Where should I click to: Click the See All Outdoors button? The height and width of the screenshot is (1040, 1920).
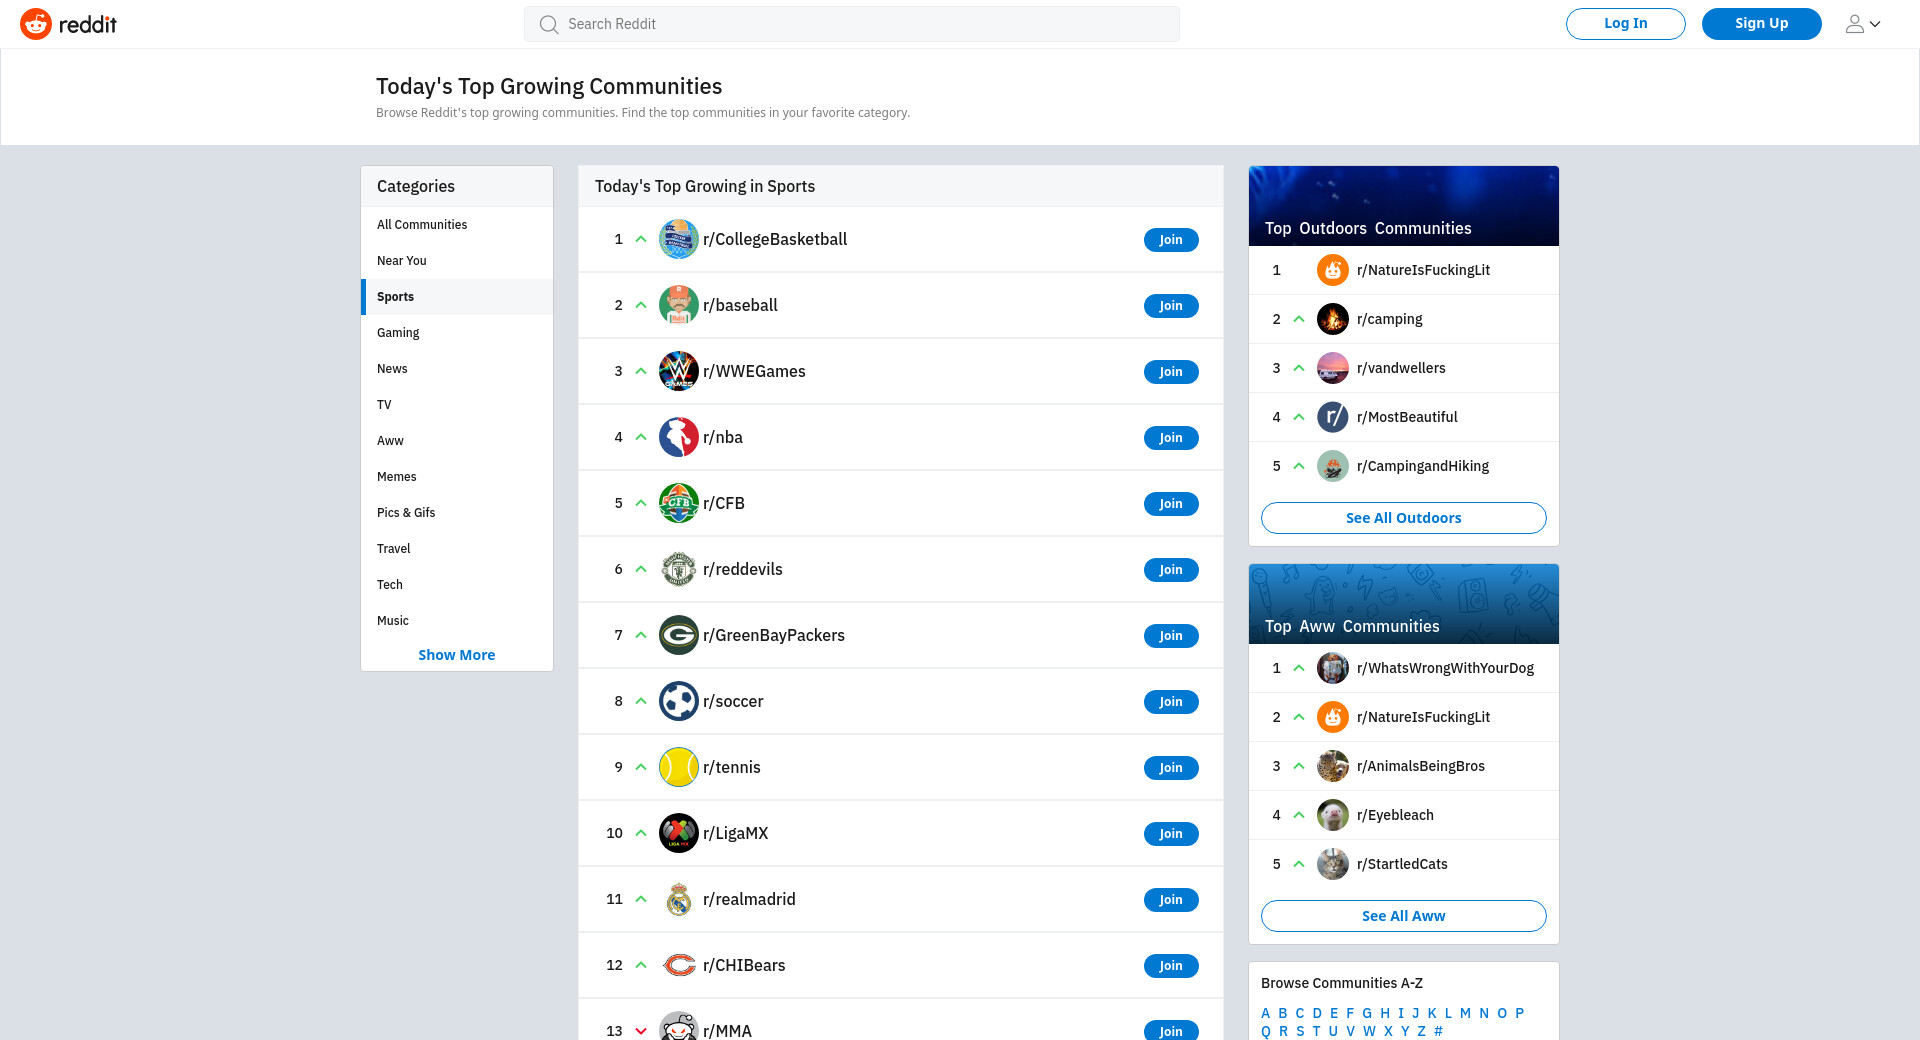pyautogui.click(x=1403, y=518)
